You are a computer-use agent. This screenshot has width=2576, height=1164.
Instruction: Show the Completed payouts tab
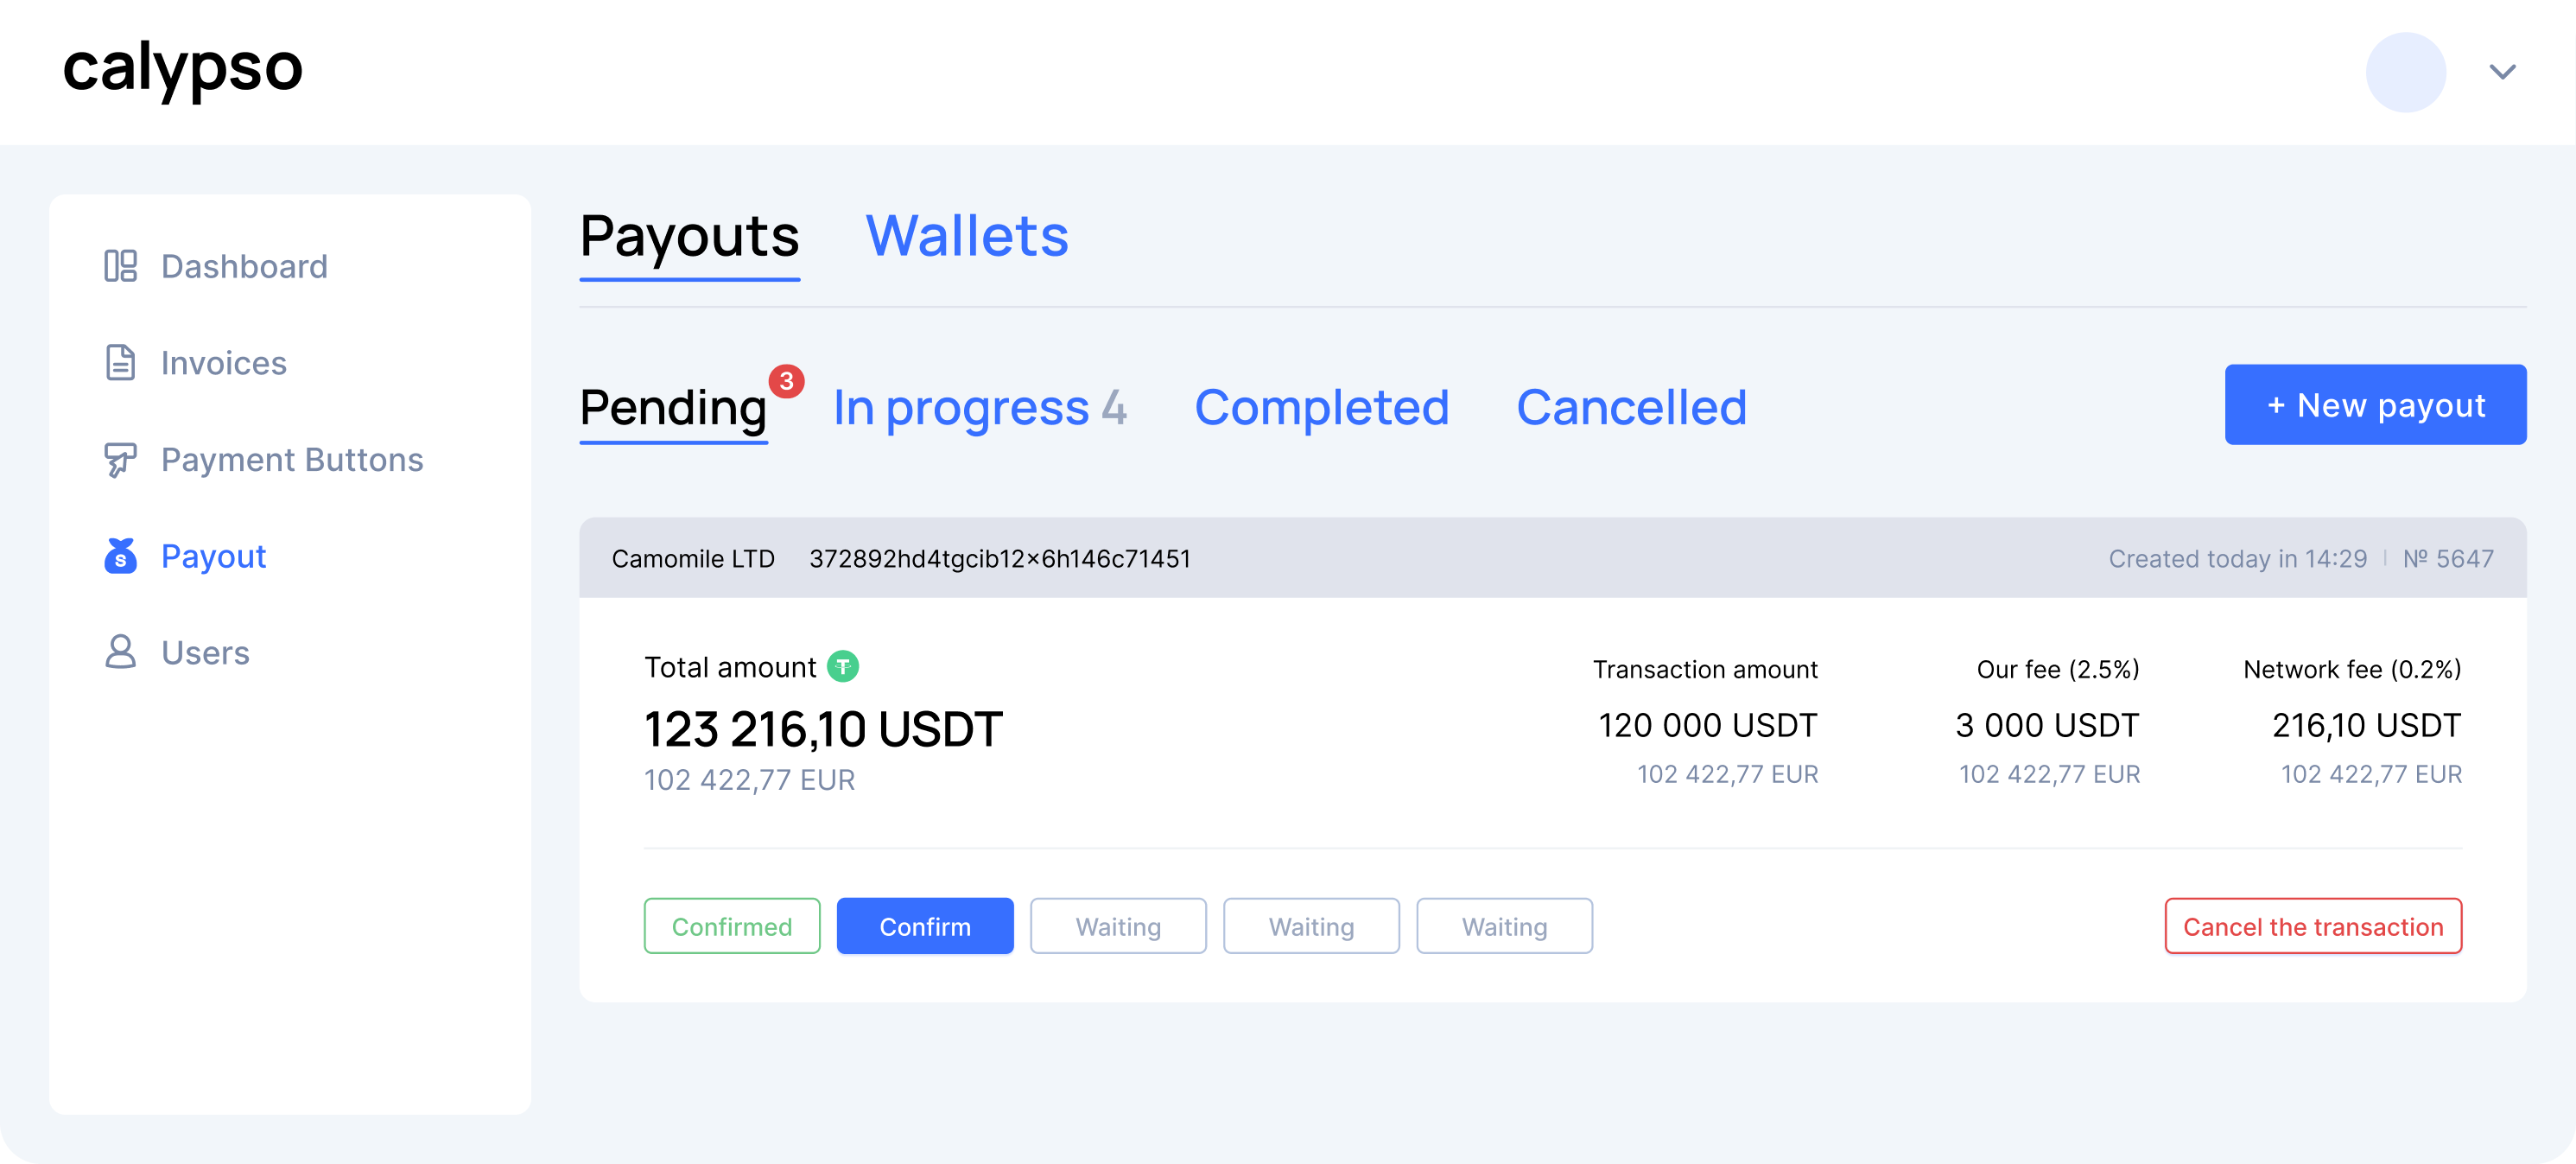tap(1321, 408)
